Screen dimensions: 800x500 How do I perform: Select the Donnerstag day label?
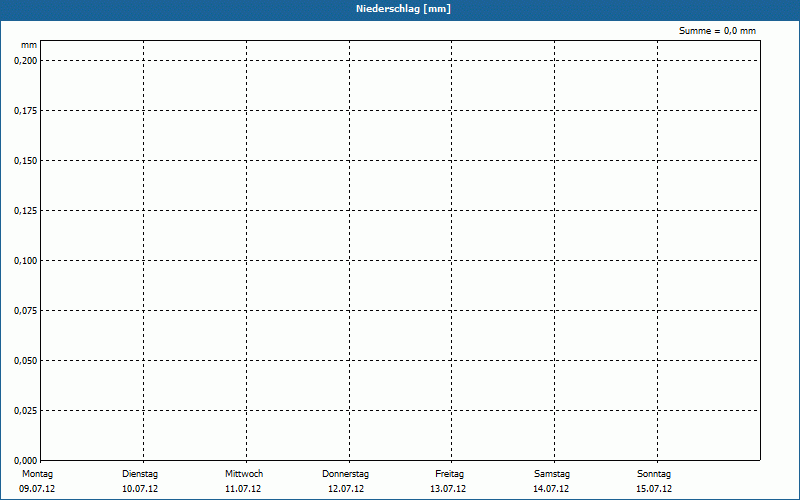[x=345, y=474]
